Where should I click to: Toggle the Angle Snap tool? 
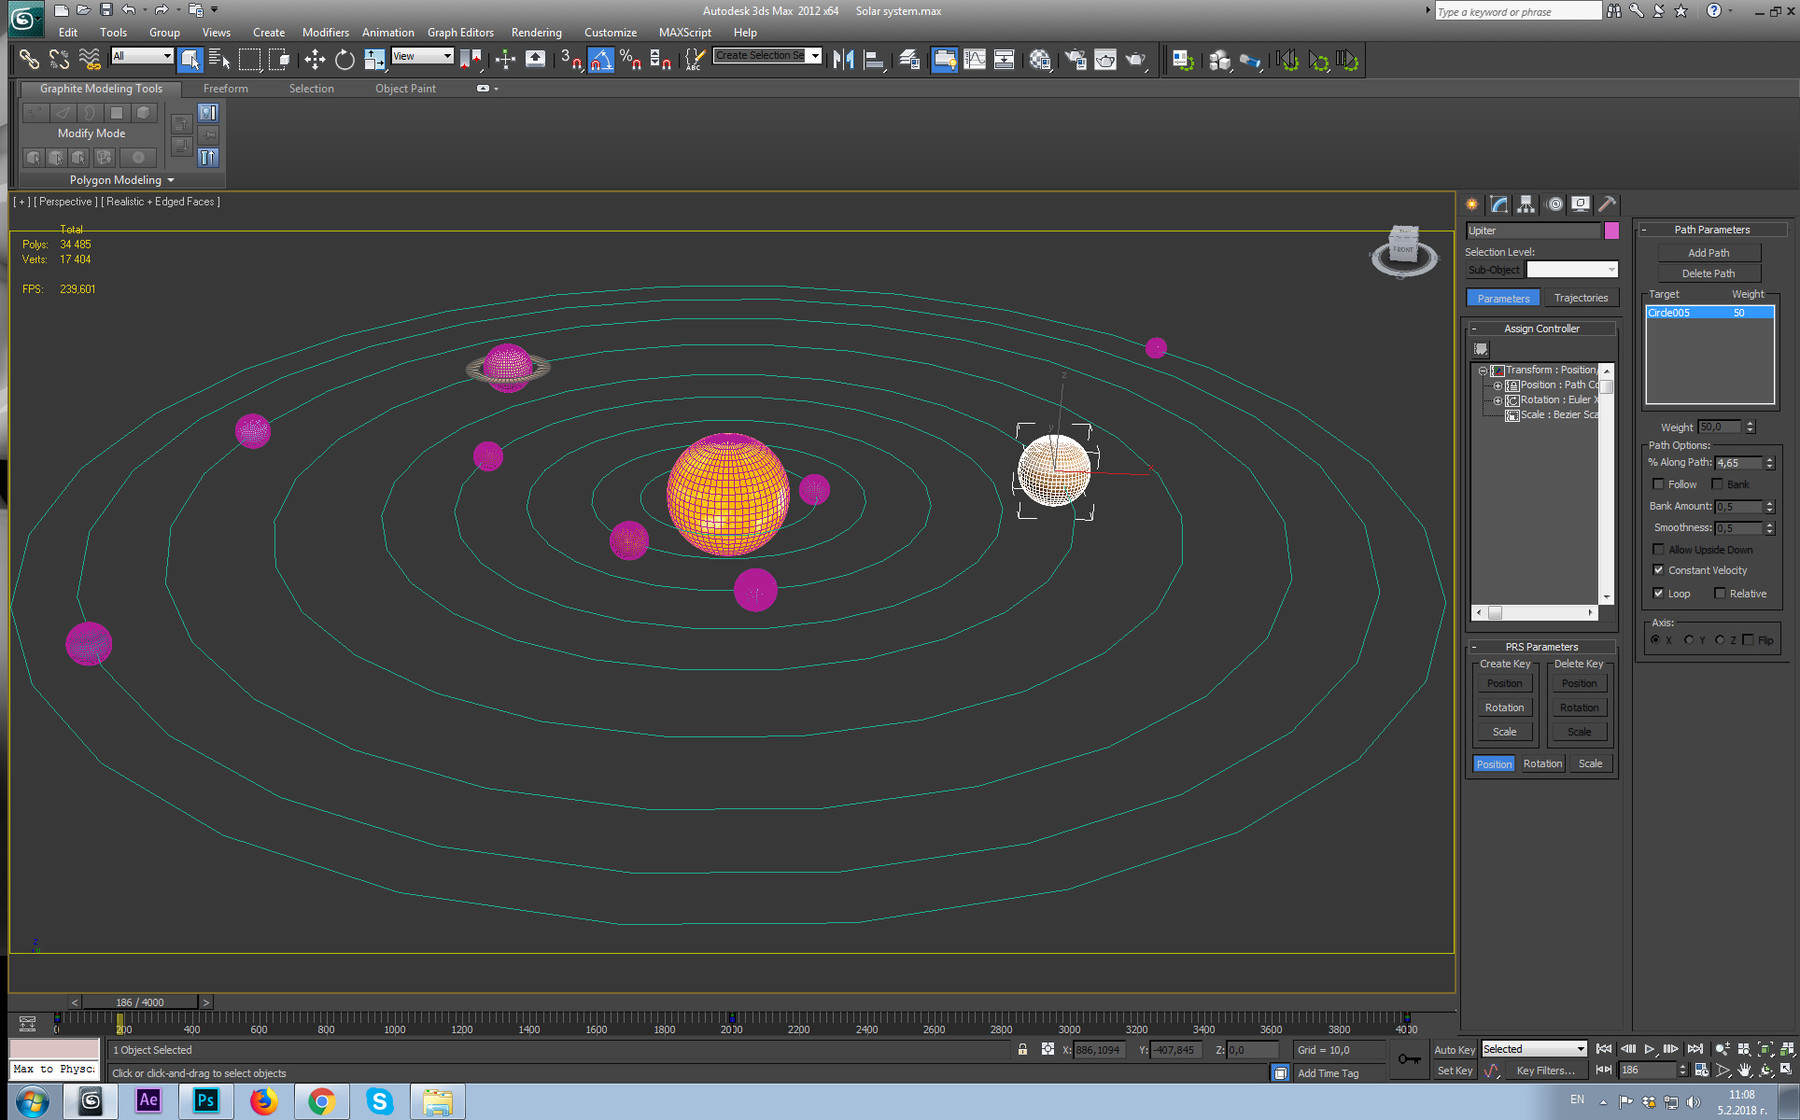point(600,60)
